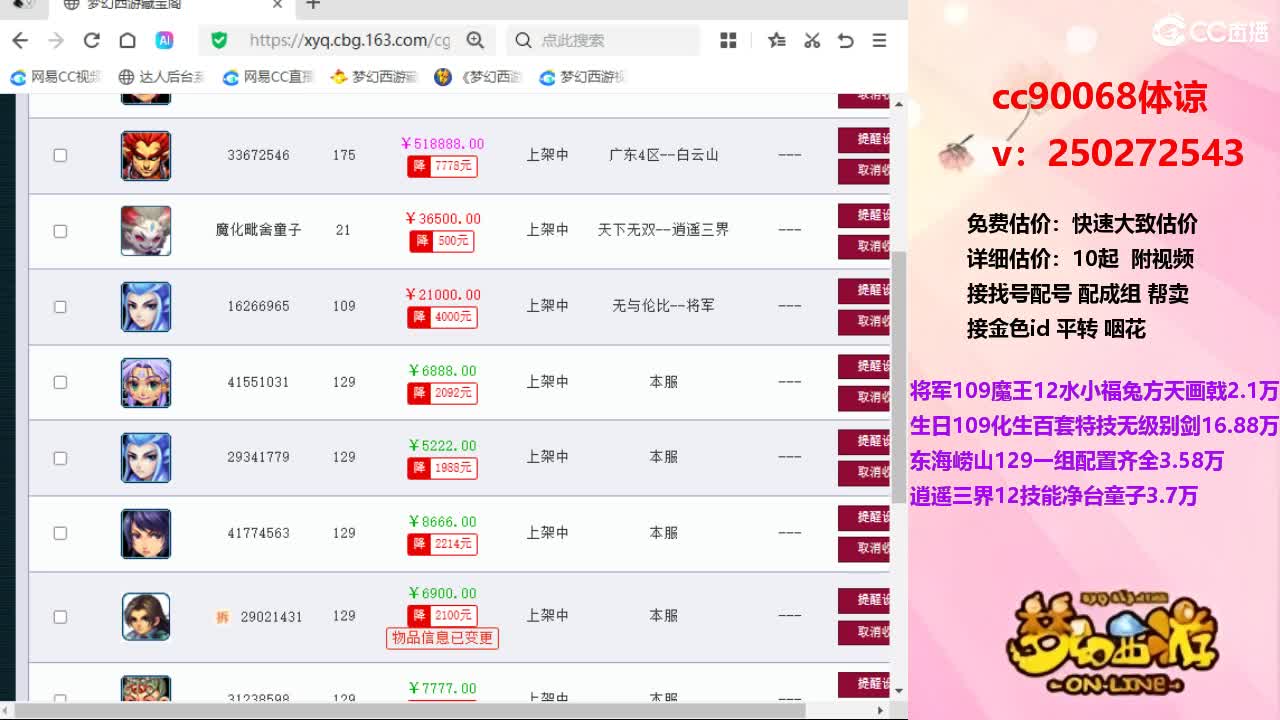Open the 达人后台 bookmark
Screen dimensions: 1280x720
click(161, 77)
